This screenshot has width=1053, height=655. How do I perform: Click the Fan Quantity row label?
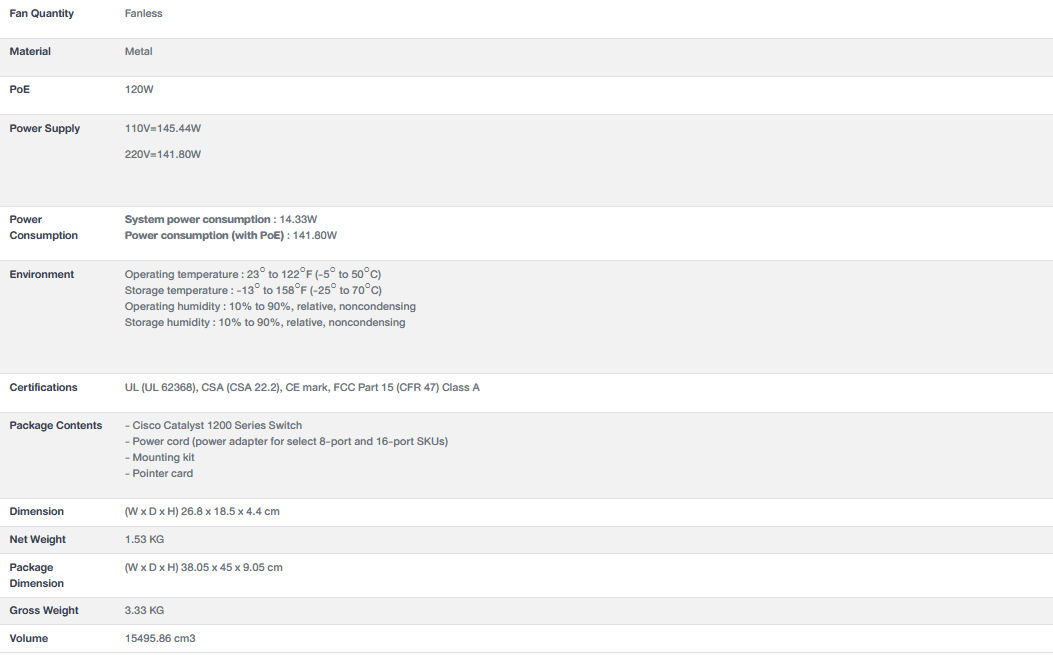(x=41, y=14)
